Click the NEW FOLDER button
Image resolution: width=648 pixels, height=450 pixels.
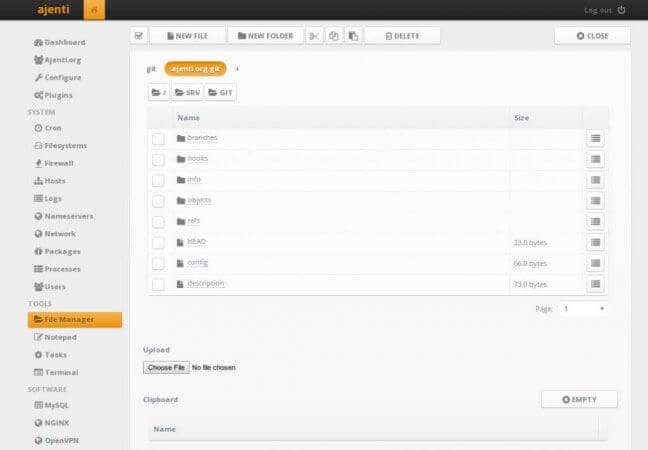tap(265, 36)
